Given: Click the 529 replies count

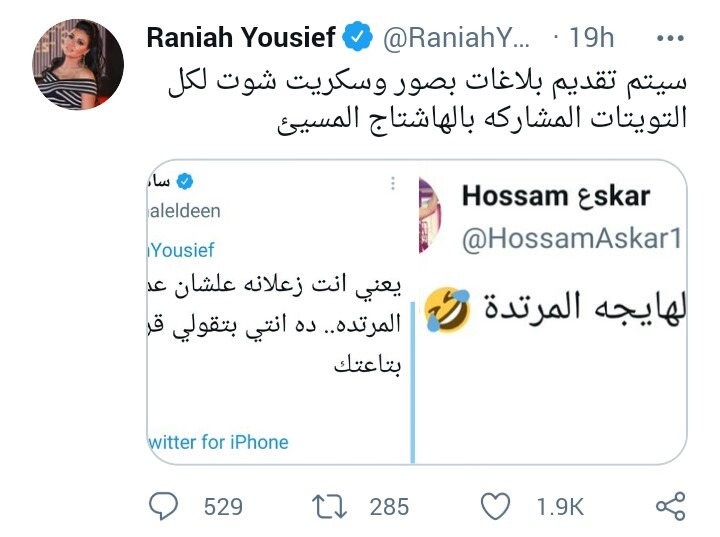Looking at the screenshot, I should tap(223, 507).
